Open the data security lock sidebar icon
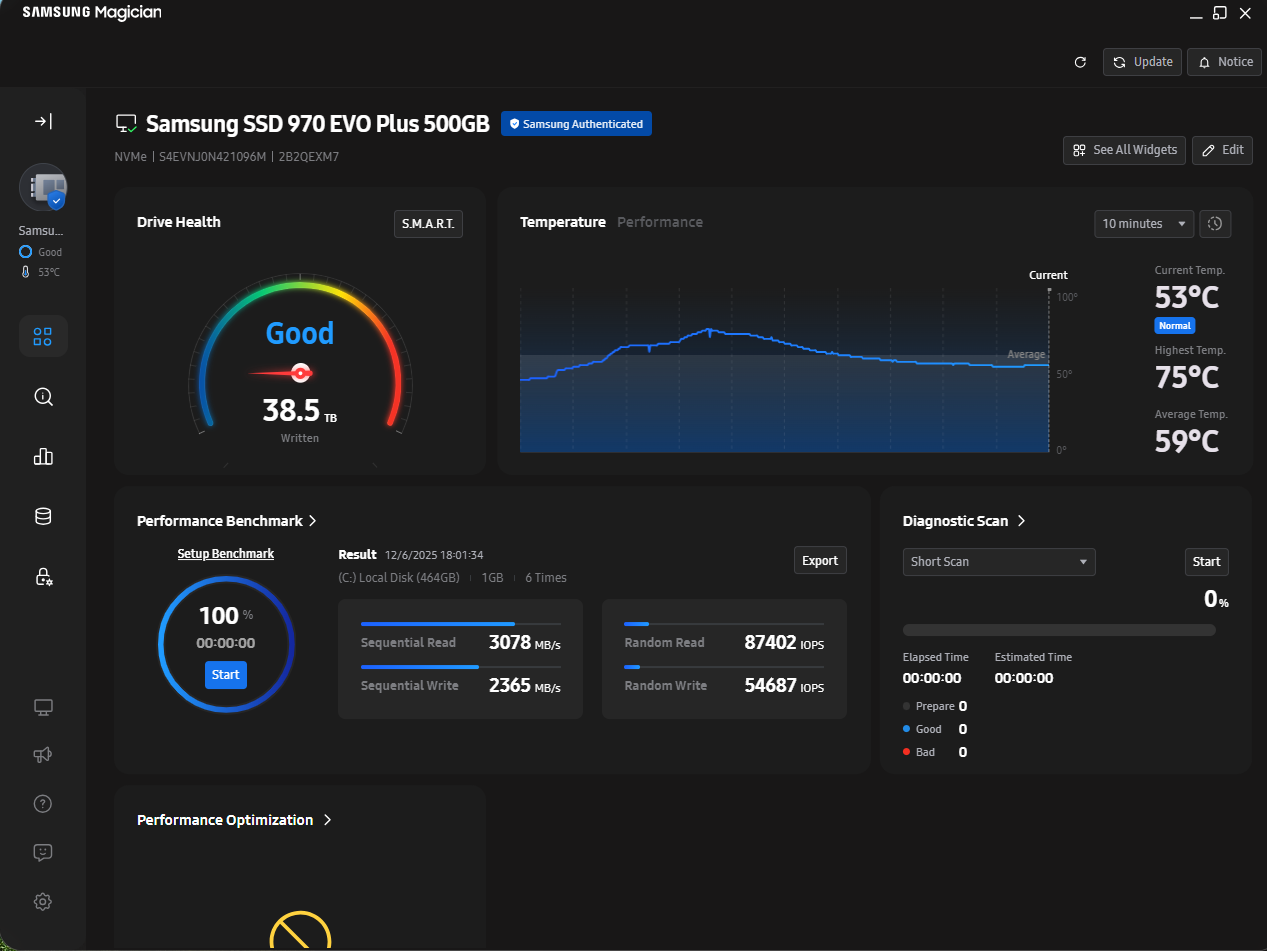Viewport: 1267px width, 951px height. (x=43, y=576)
